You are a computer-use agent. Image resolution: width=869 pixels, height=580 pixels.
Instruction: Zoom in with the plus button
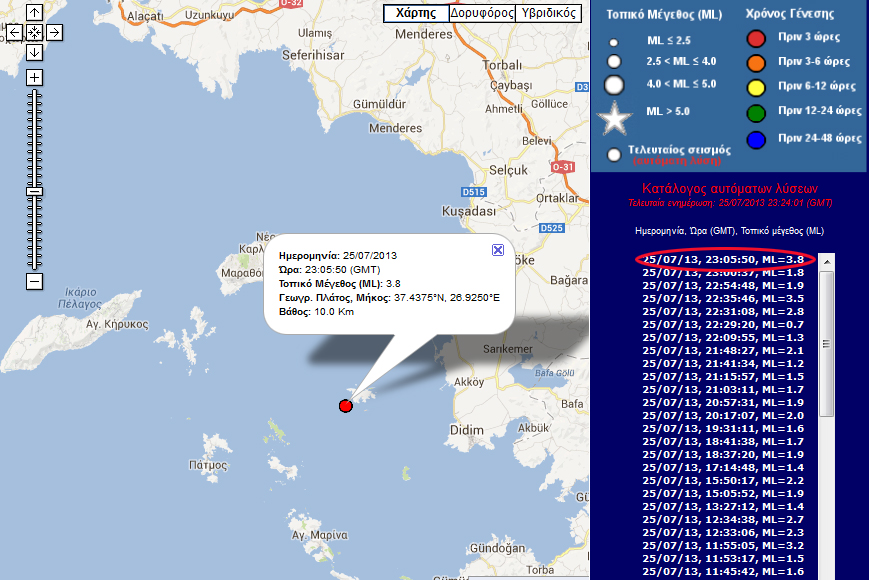(34, 77)
